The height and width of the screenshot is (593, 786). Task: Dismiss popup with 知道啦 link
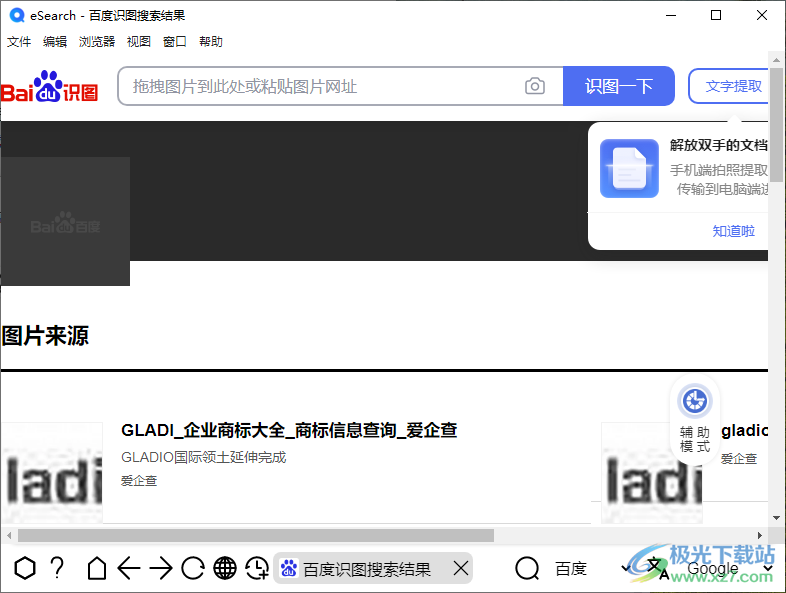[733, 231]
